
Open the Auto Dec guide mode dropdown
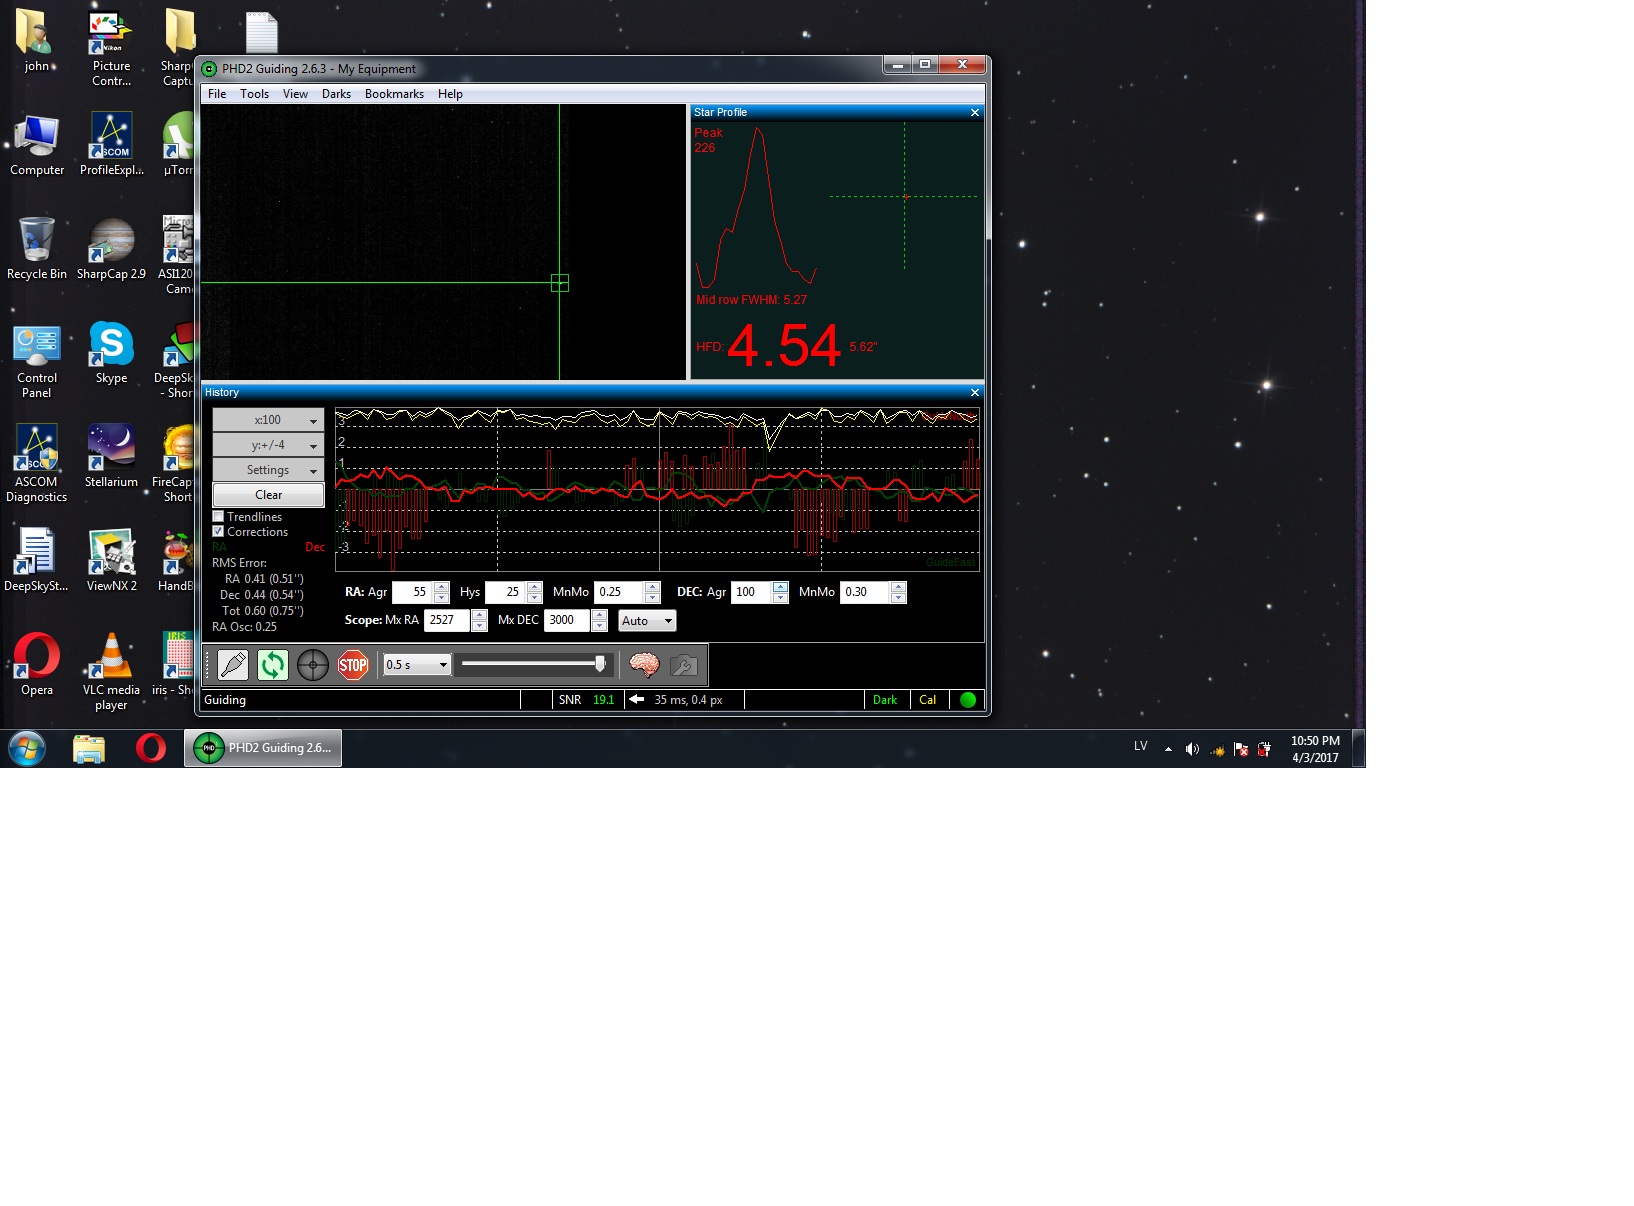click(x=647, y=621)
